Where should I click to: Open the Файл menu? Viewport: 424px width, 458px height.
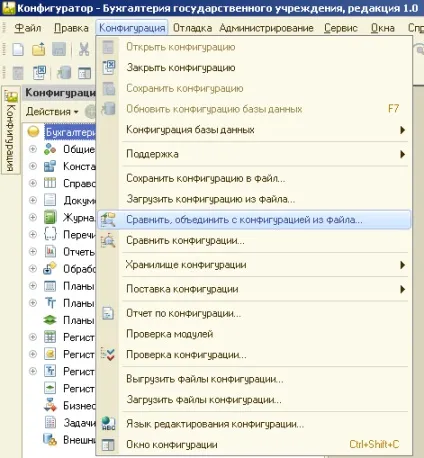coord(28,28)
